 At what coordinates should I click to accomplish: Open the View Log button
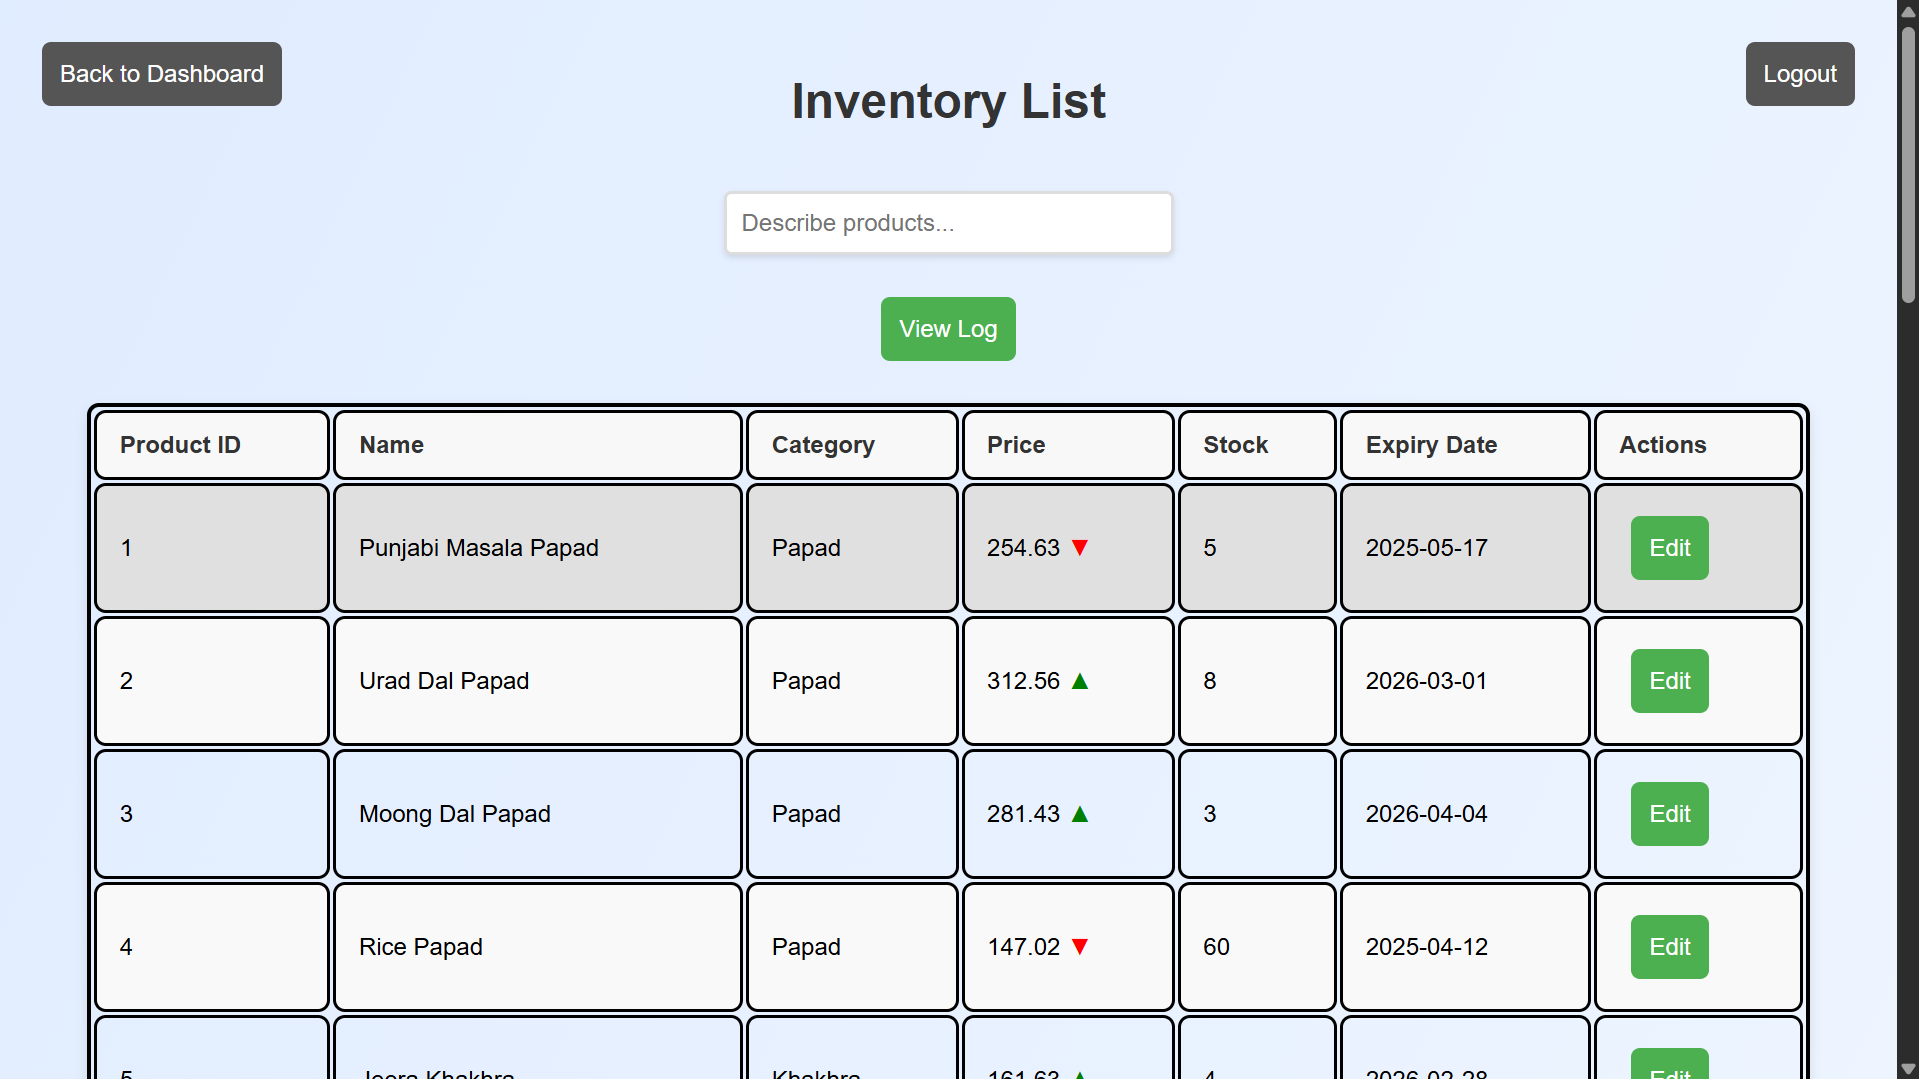tap(948, 329)
